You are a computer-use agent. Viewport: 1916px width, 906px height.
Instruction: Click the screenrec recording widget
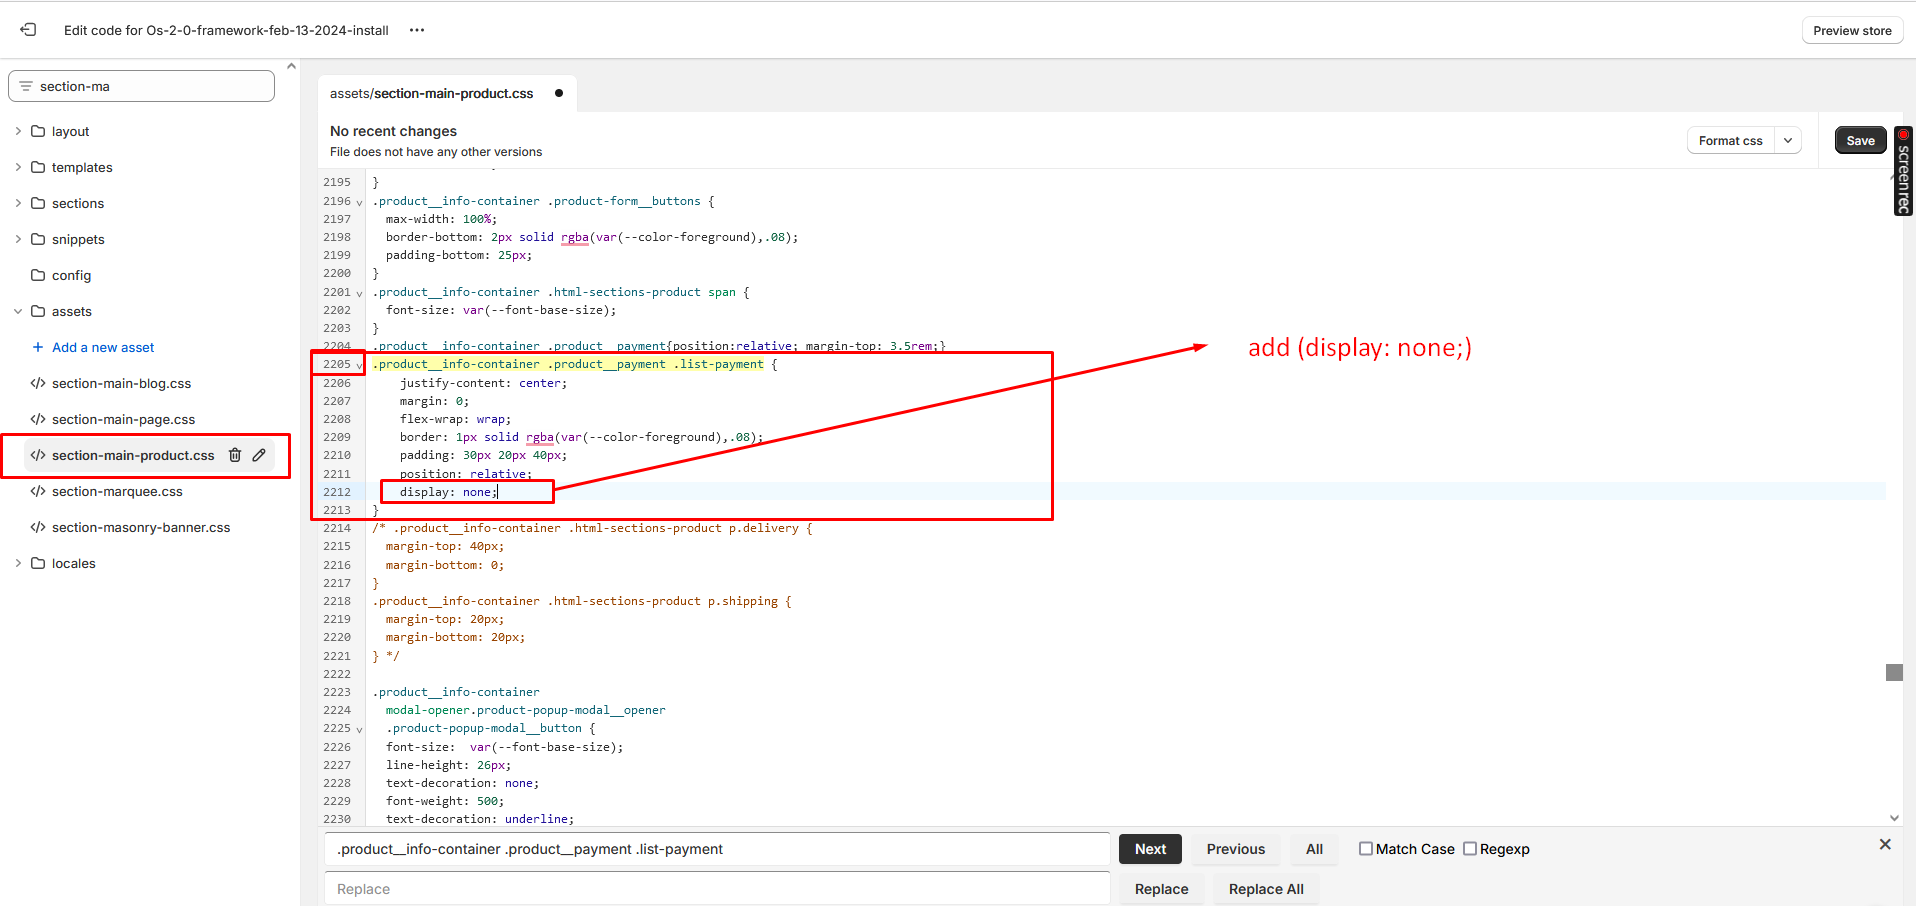[x=1904, y=171]
